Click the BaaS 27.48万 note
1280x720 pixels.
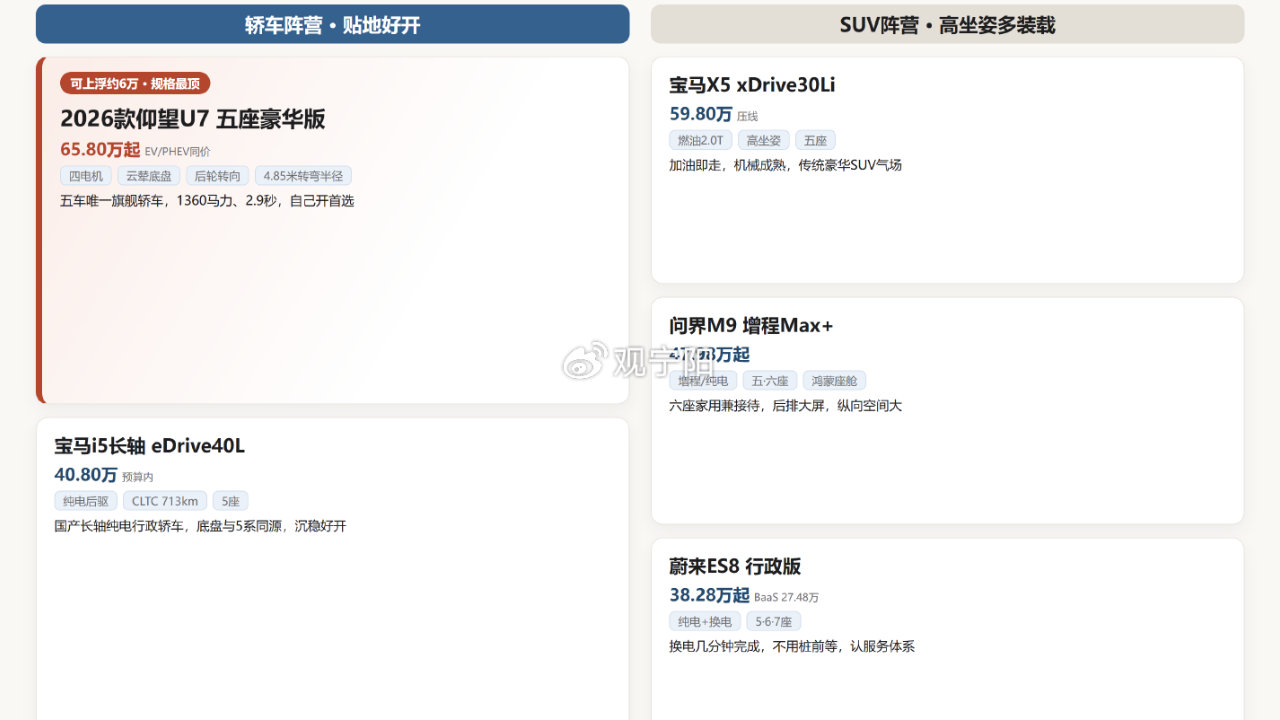pos(787,597)
